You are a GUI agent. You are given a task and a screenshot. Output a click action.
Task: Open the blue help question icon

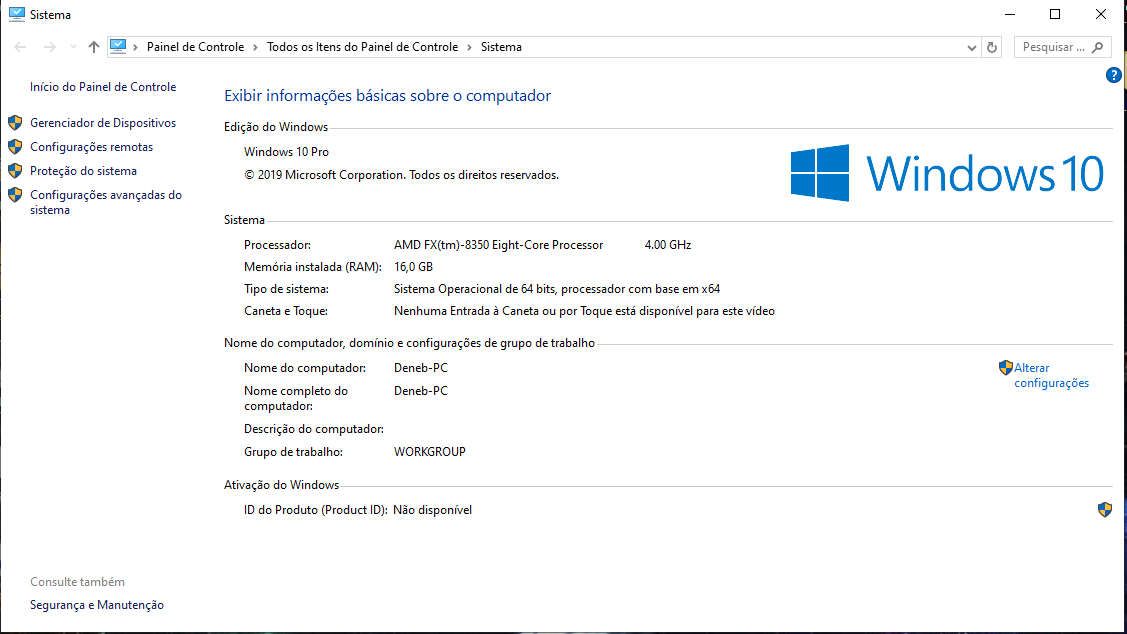1113,75
